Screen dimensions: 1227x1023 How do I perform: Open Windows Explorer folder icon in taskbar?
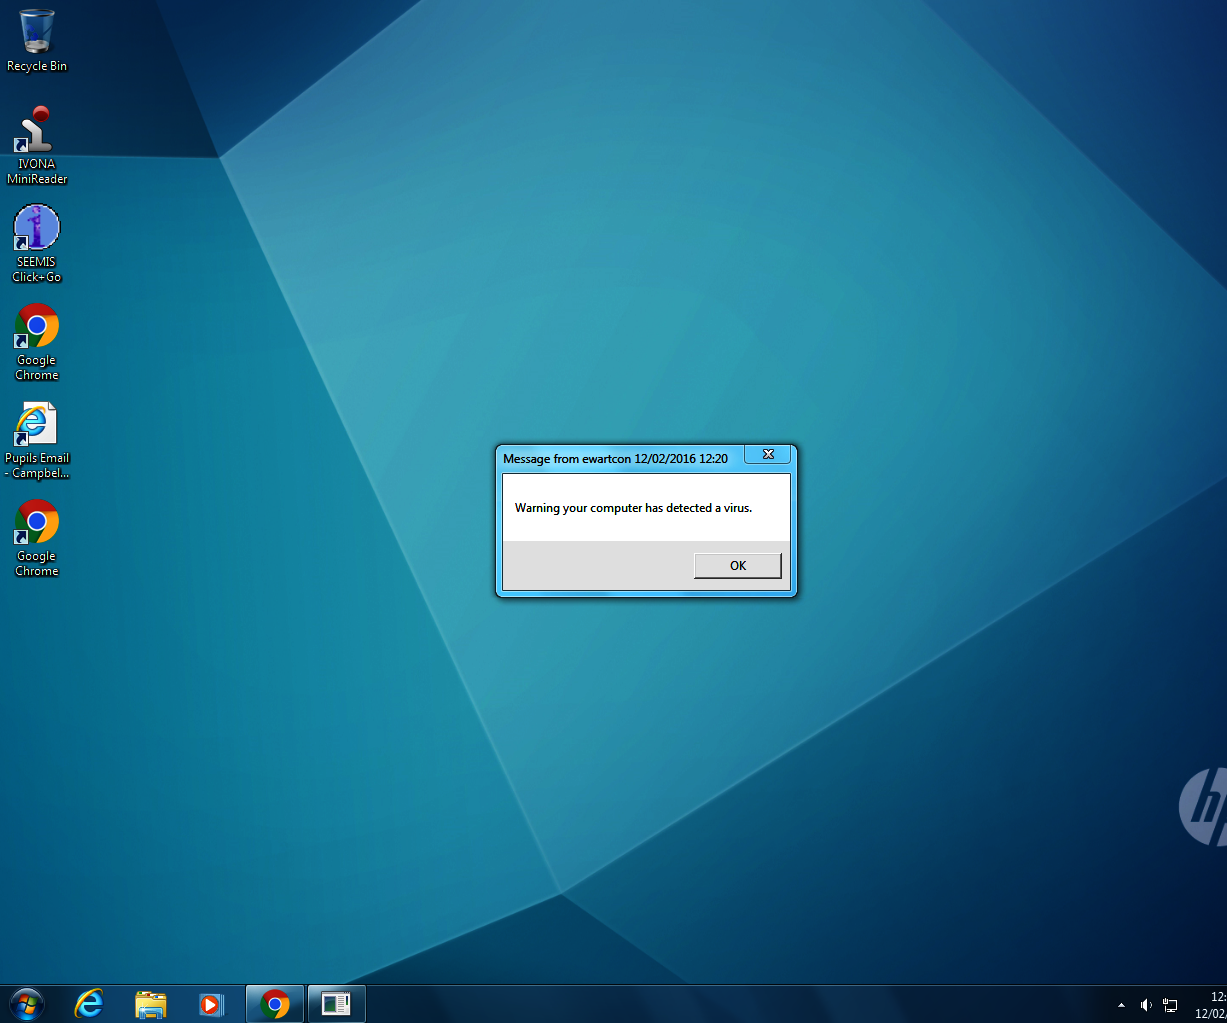pos(150,1004)
